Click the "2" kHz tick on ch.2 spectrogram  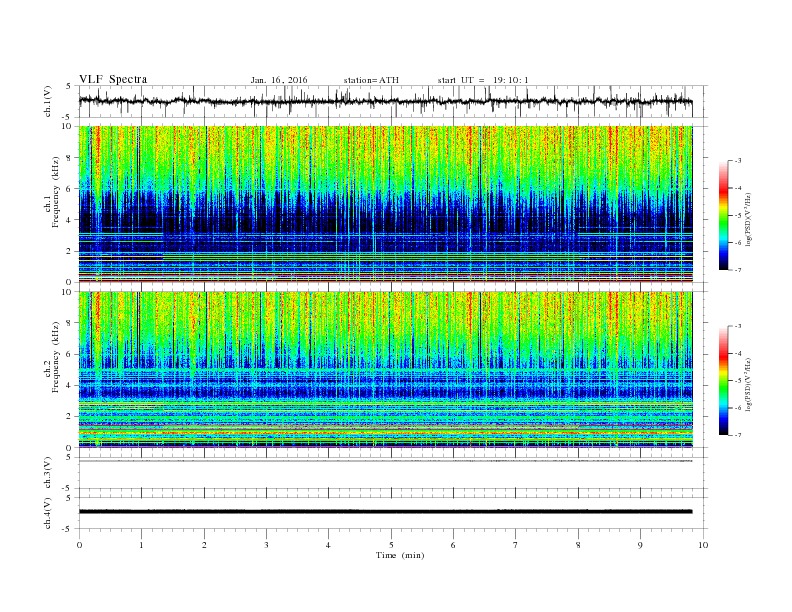[69, 417]
